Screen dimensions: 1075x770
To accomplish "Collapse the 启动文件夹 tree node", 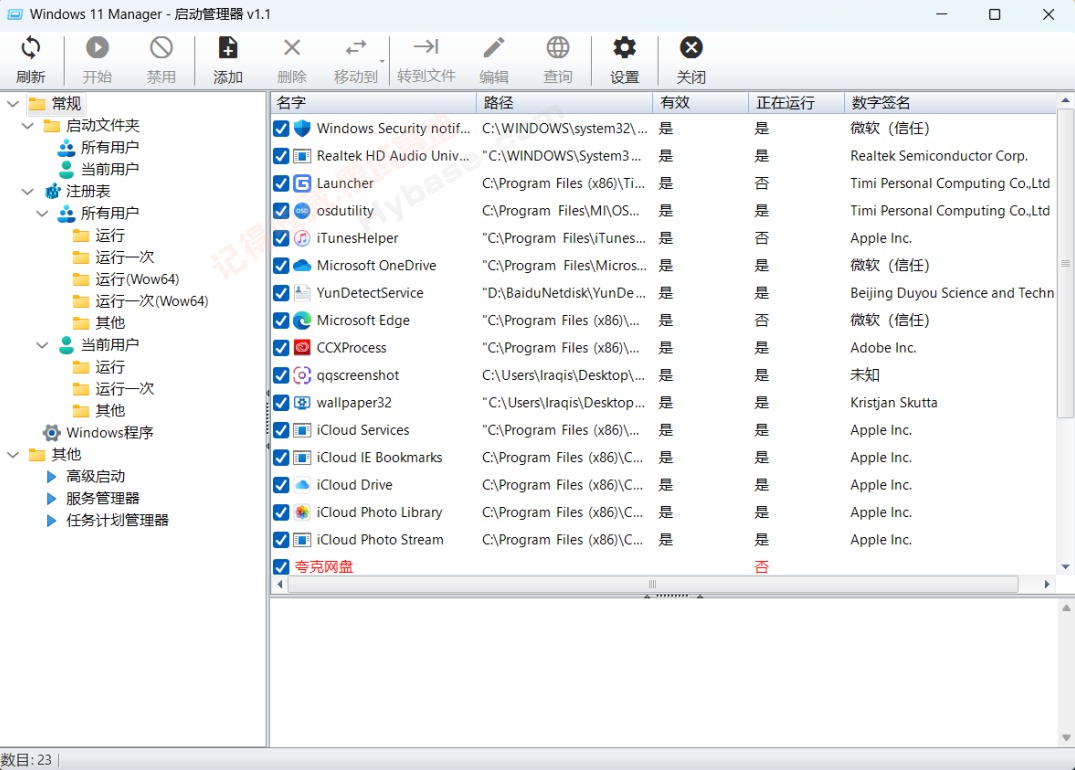I will coord(27,125).
